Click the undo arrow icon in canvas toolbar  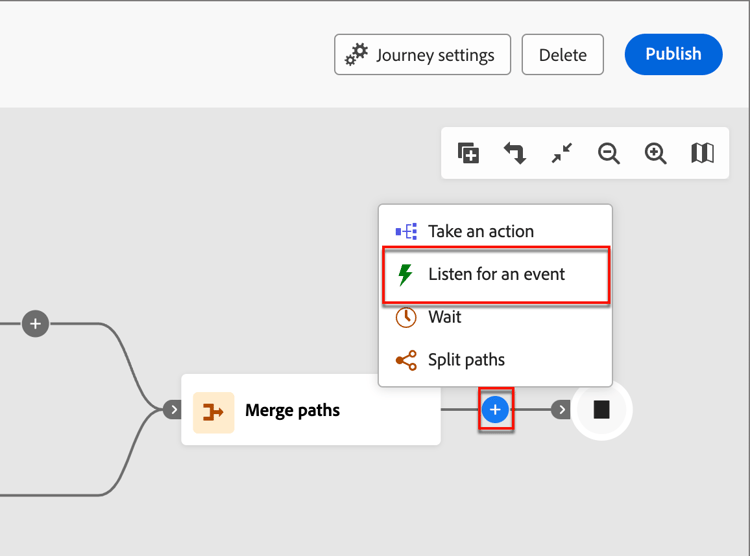tap(515, 153)
